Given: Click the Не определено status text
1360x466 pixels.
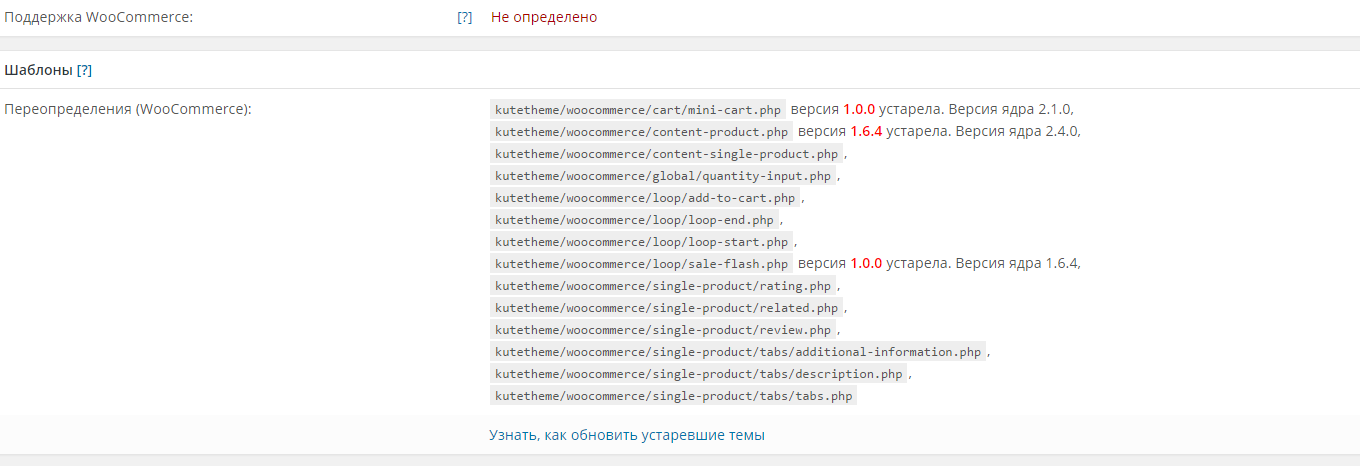Looking at the screenshot, I should tap(544, 17).
